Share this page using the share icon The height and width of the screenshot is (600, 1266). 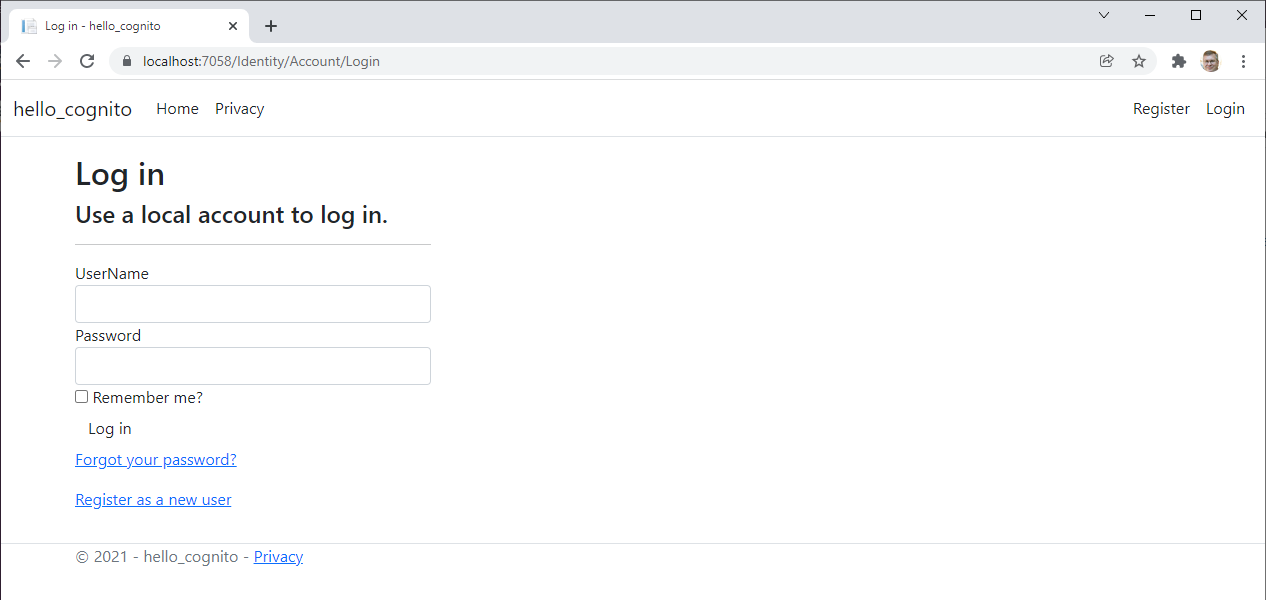(x=1107, y=61)
